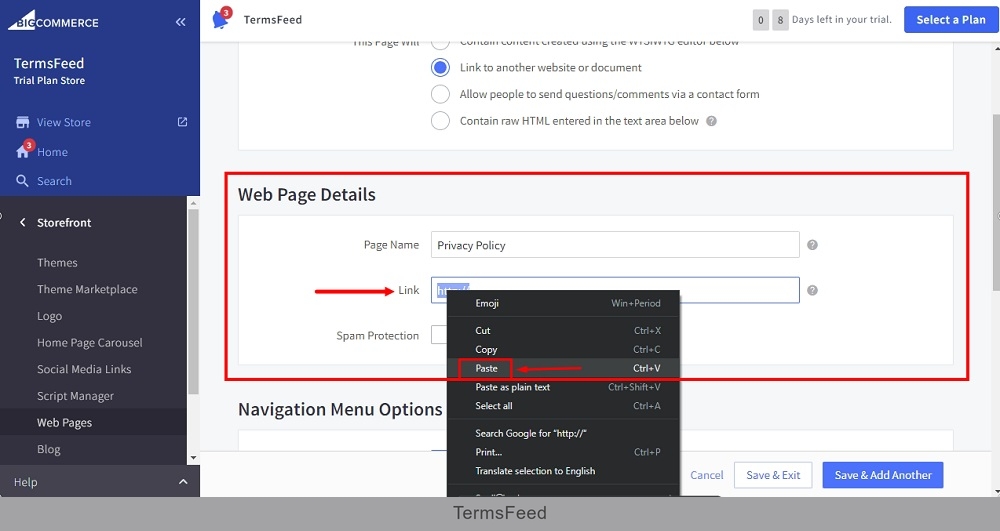
Task: Click the Search link in sidebar
Action: tap(54, 181)
